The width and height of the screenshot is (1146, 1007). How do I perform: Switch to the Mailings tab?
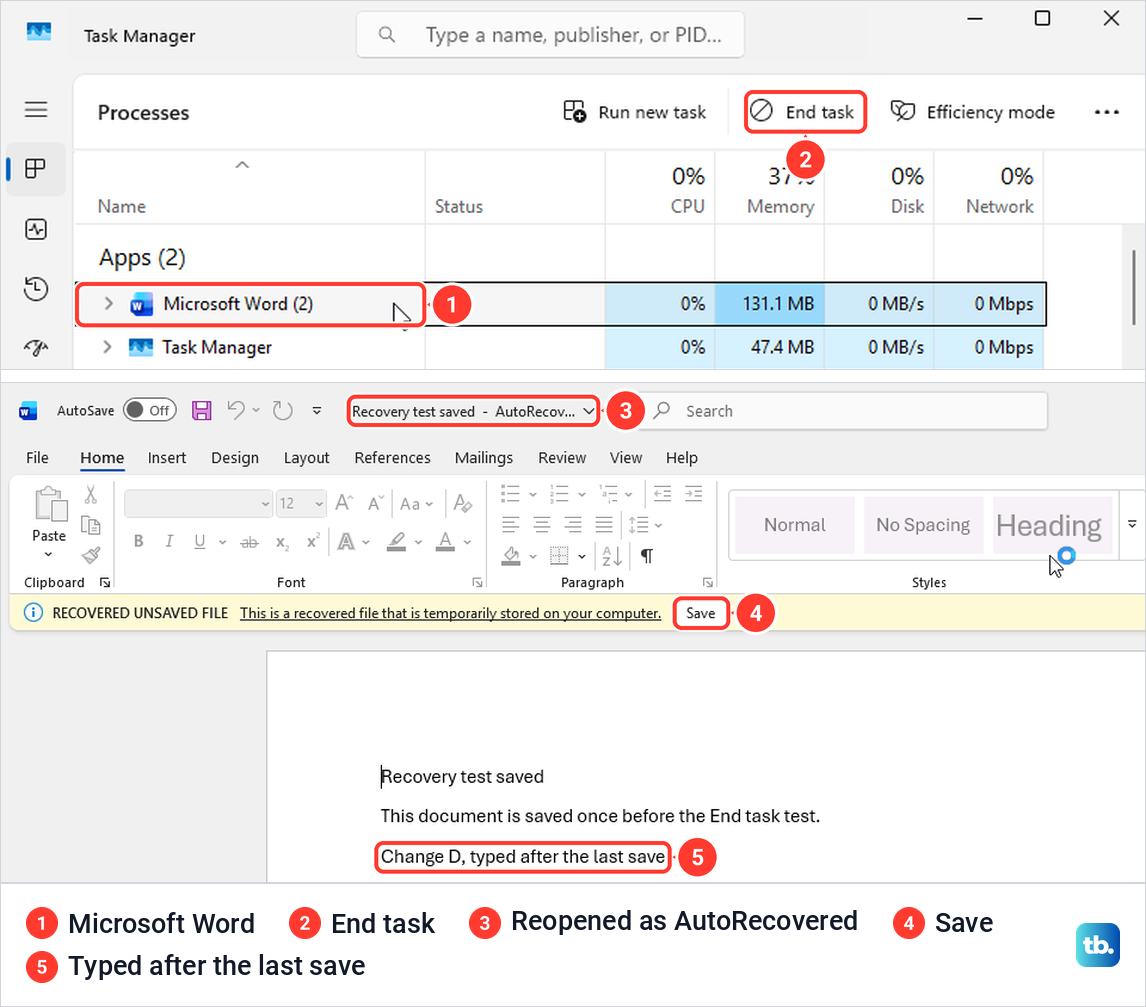pos(484,457)
